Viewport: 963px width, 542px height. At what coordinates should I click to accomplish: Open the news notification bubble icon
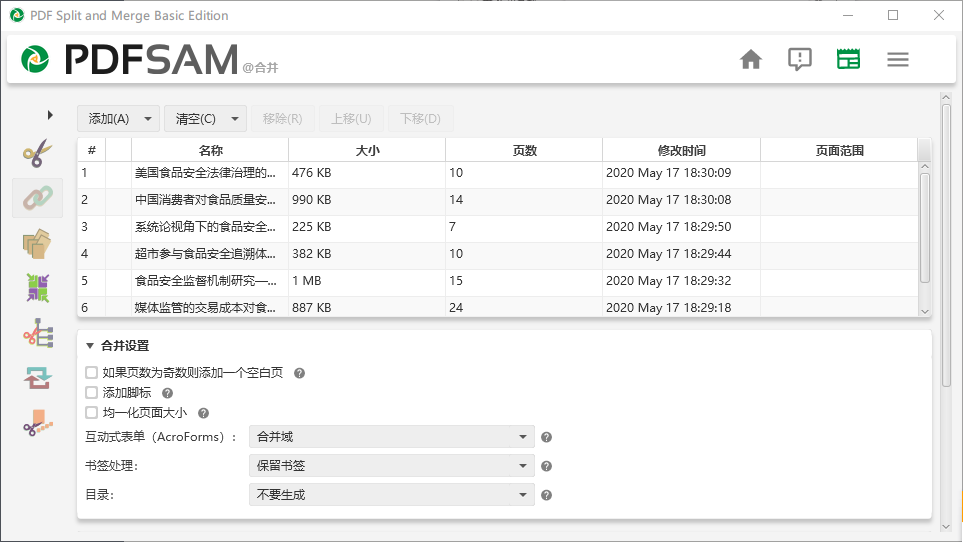point(800,60)
